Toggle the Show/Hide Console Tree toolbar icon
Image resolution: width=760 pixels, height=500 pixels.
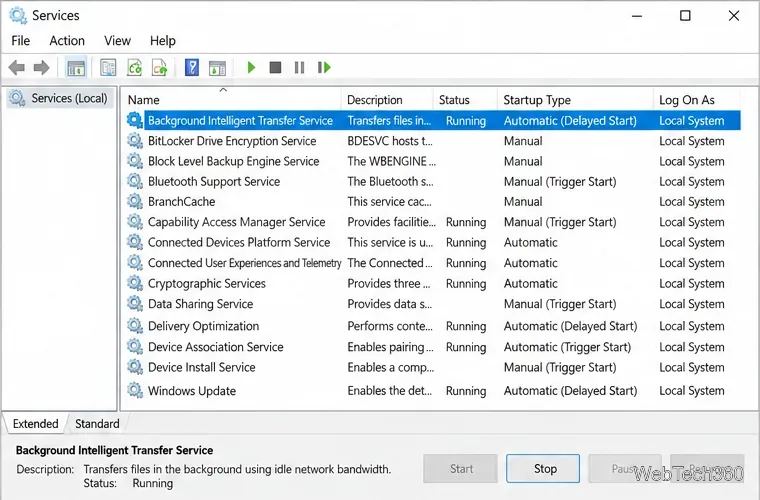(76, 68)
